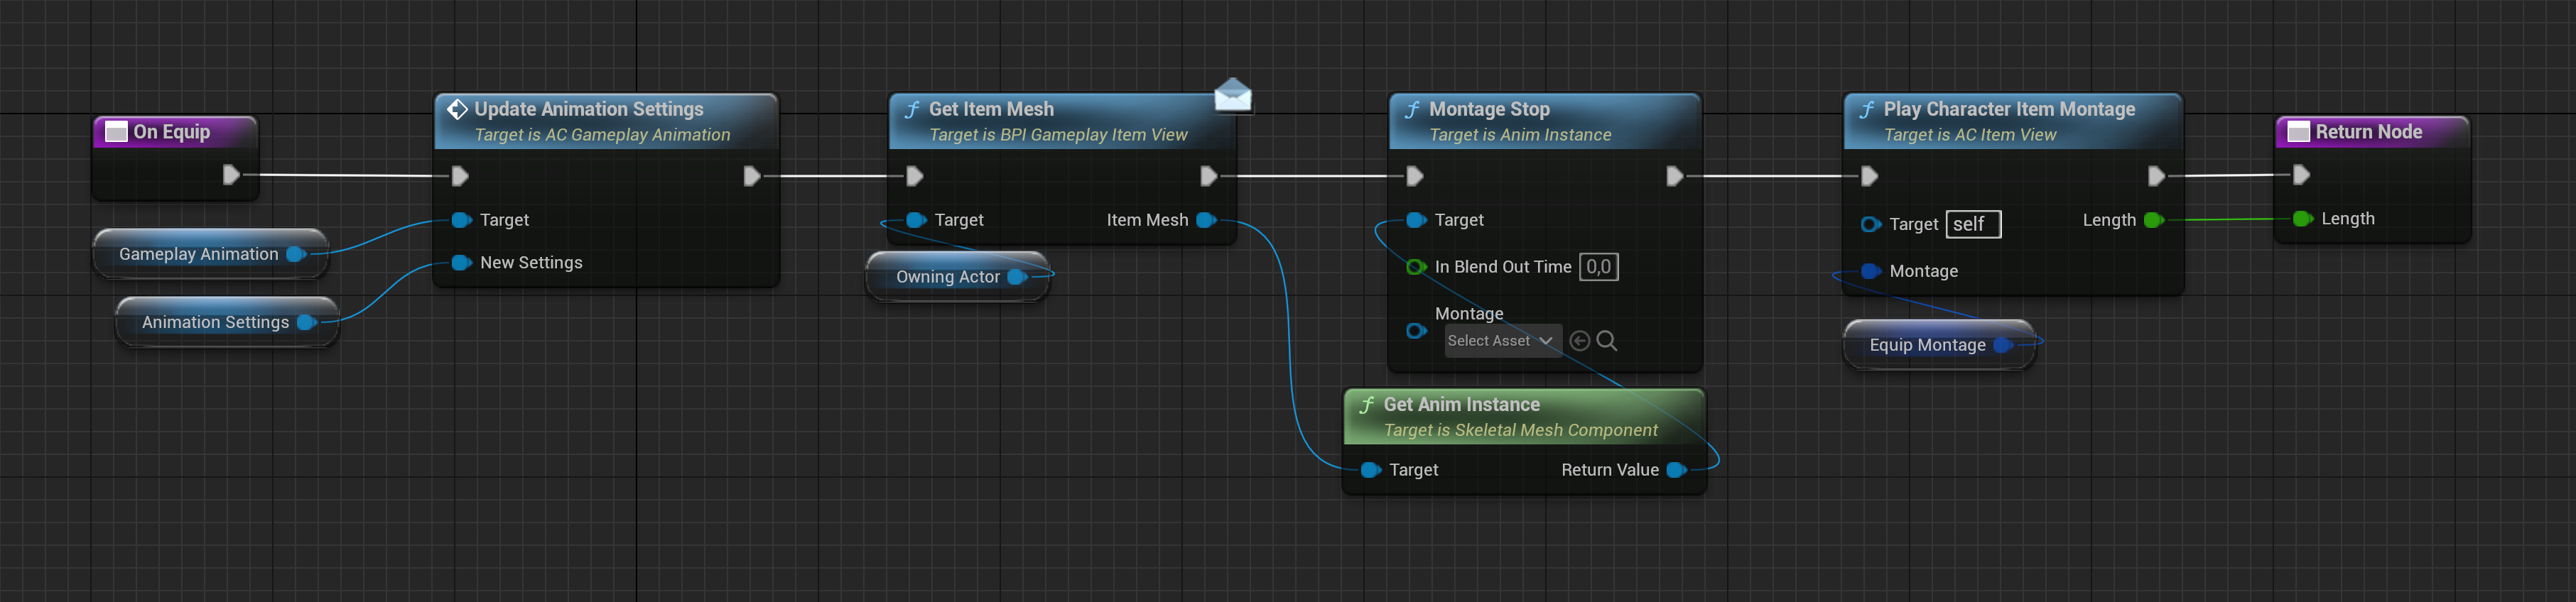This screenshot has height=602, width=2576.
Task: Click Target pin on Update Animation Settings
Action: pos(461,220)
